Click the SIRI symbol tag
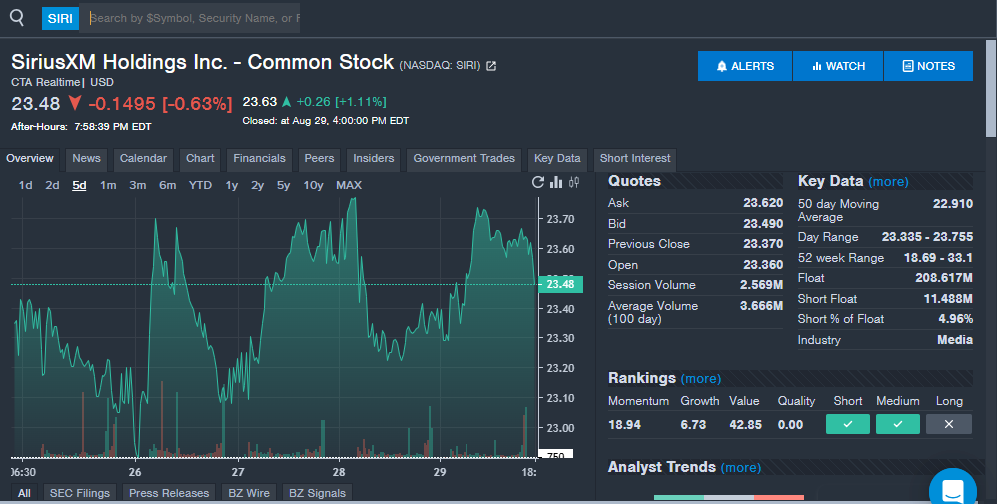The width and height of the screenshot is (997, 504). [x=60, y=18]
